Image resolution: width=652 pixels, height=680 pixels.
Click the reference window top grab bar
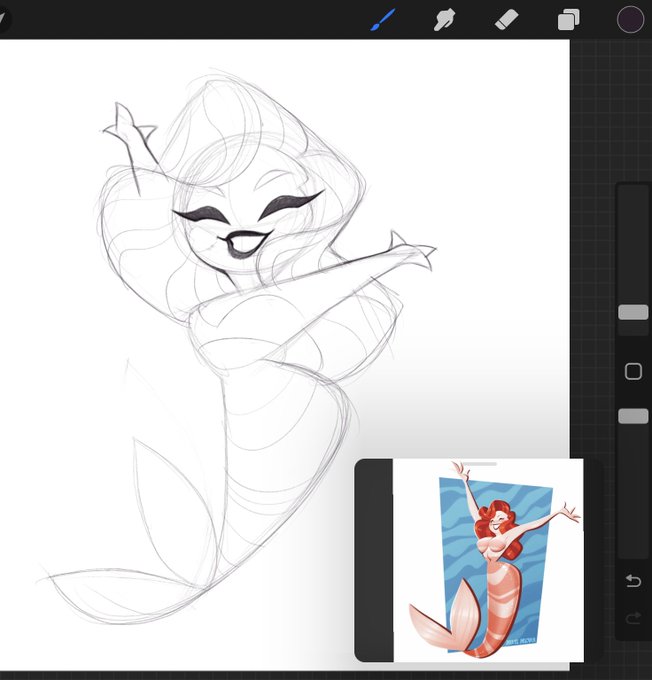click(479, 464)
